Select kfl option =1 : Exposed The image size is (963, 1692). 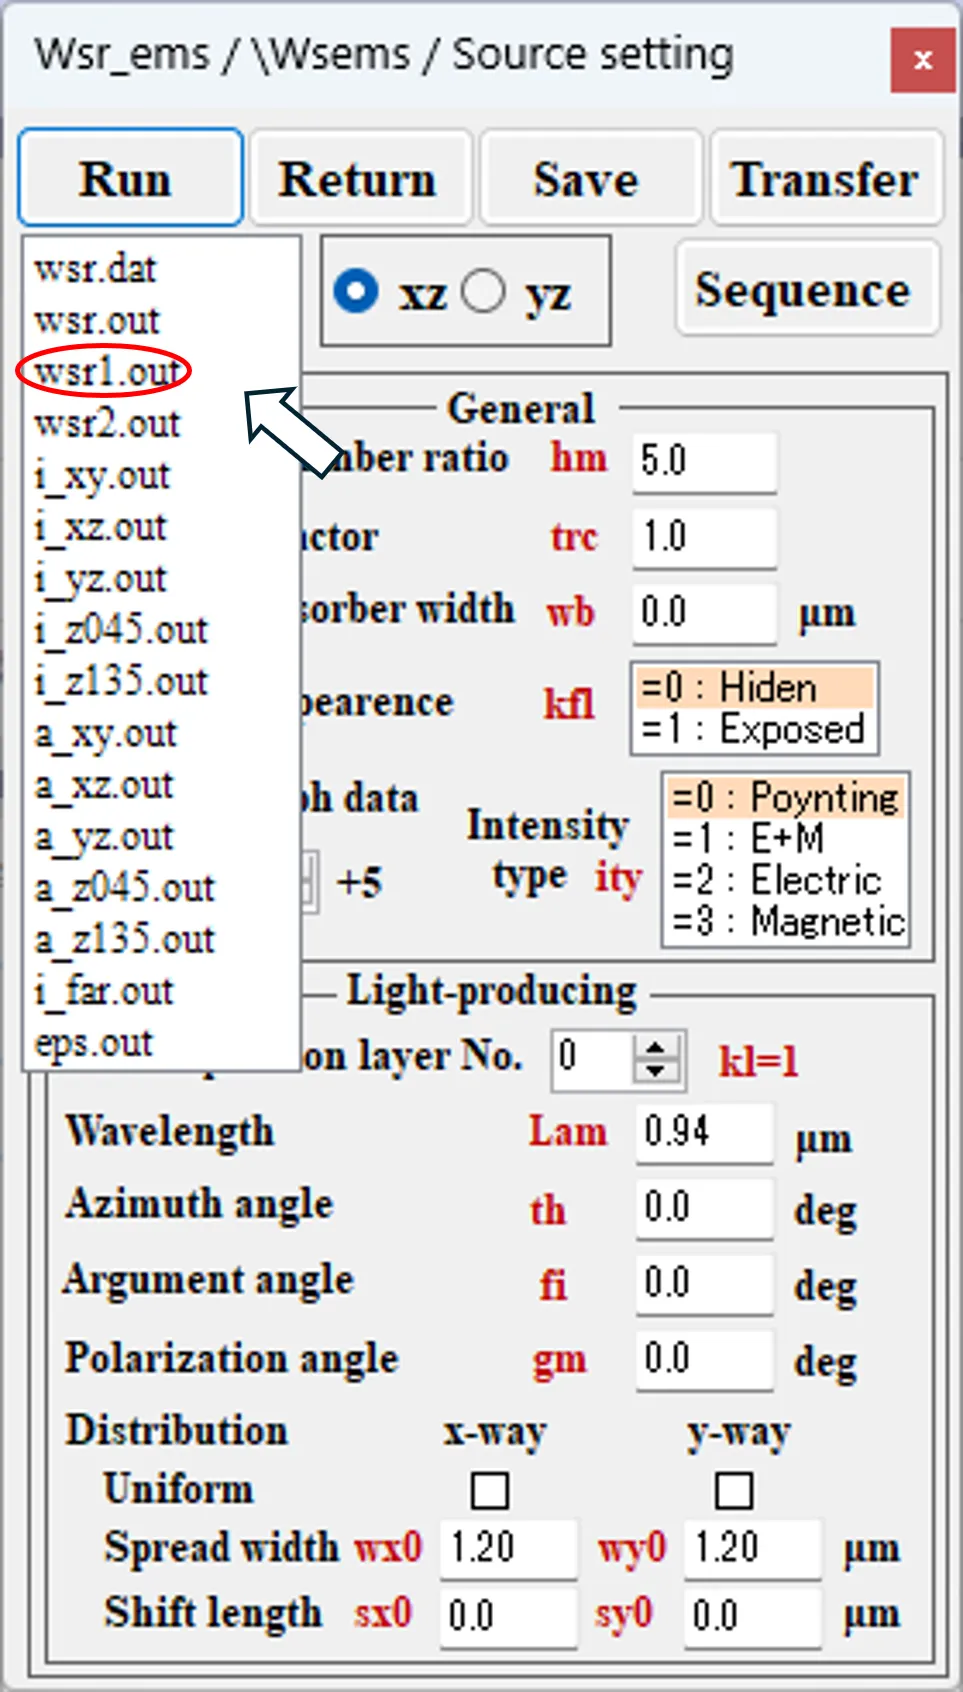754,729
